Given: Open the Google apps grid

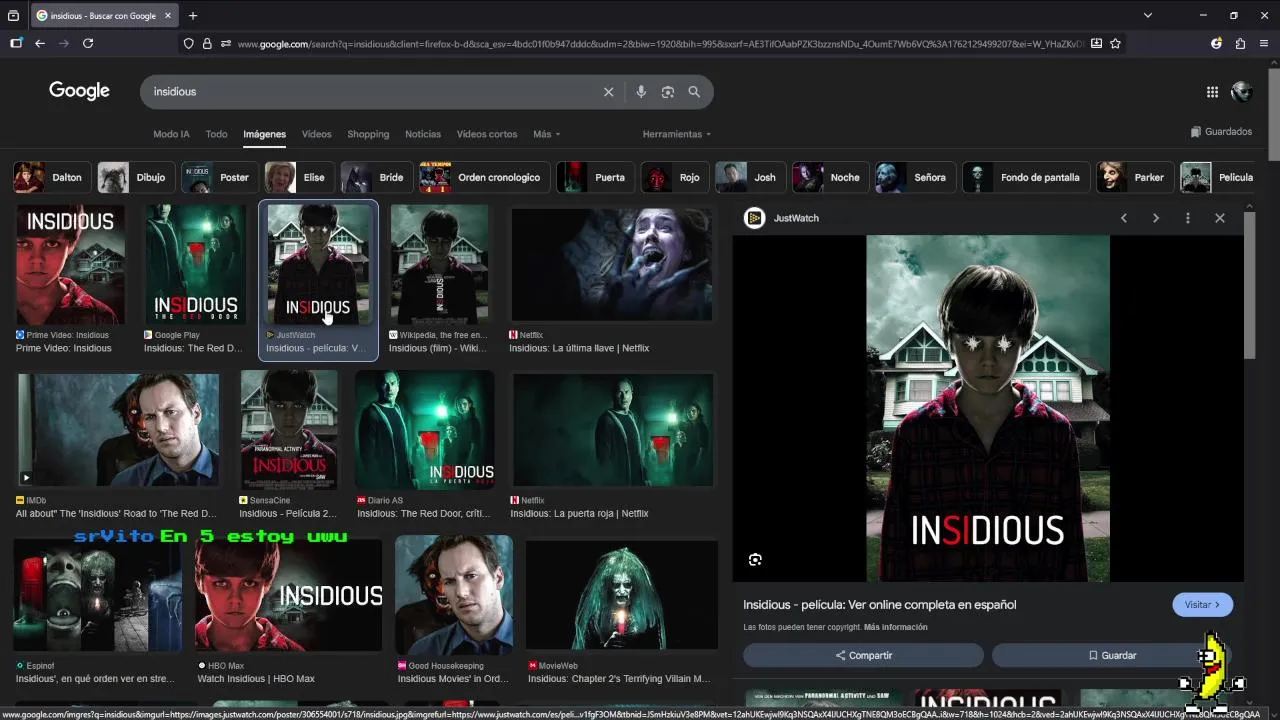Looking at the screenshot, I should (1212, 92).
